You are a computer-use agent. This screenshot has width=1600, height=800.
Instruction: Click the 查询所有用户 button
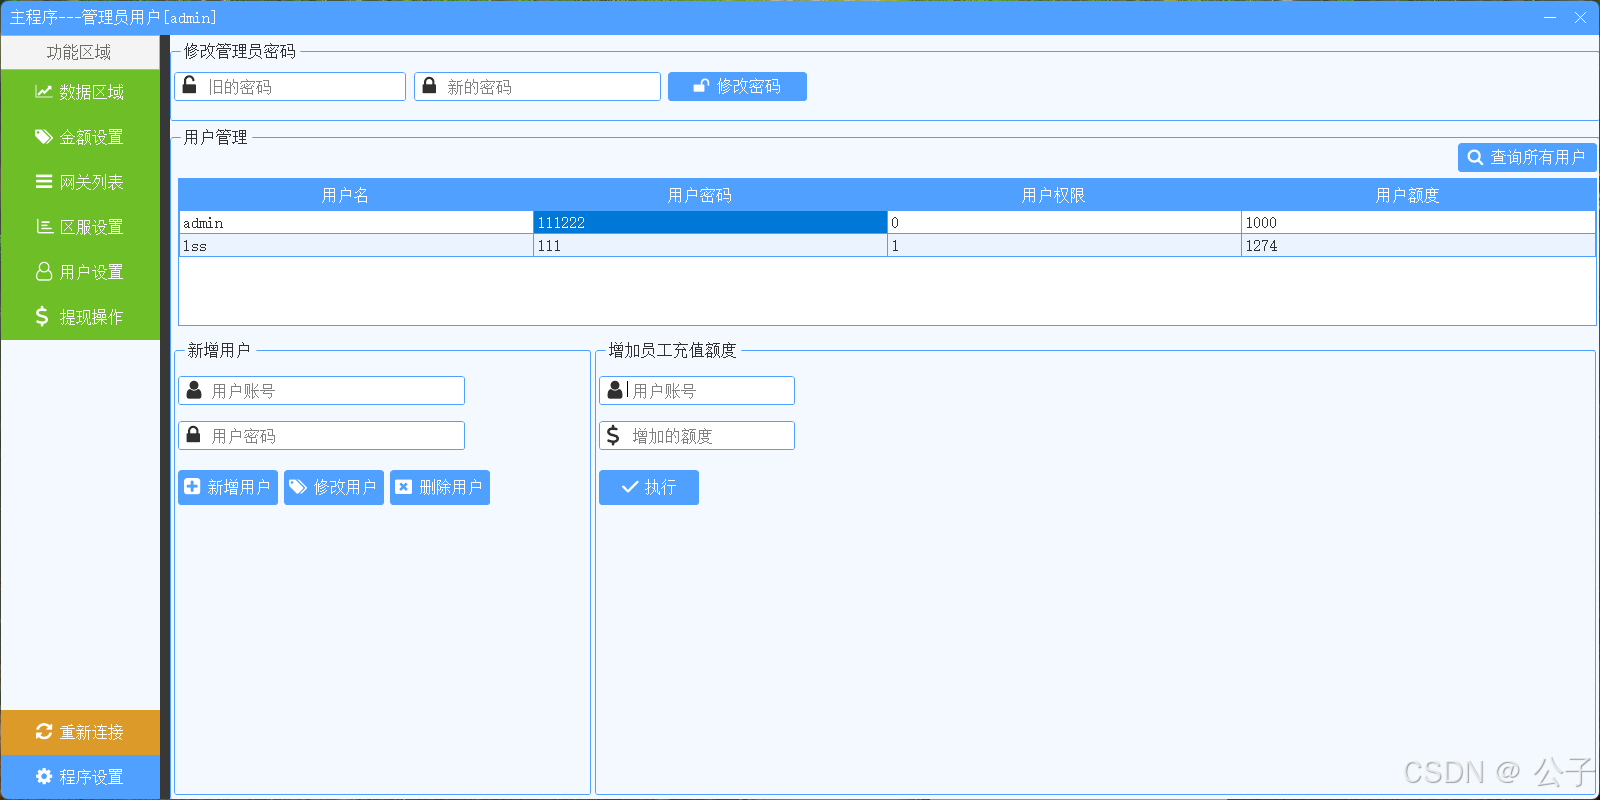1527,157
